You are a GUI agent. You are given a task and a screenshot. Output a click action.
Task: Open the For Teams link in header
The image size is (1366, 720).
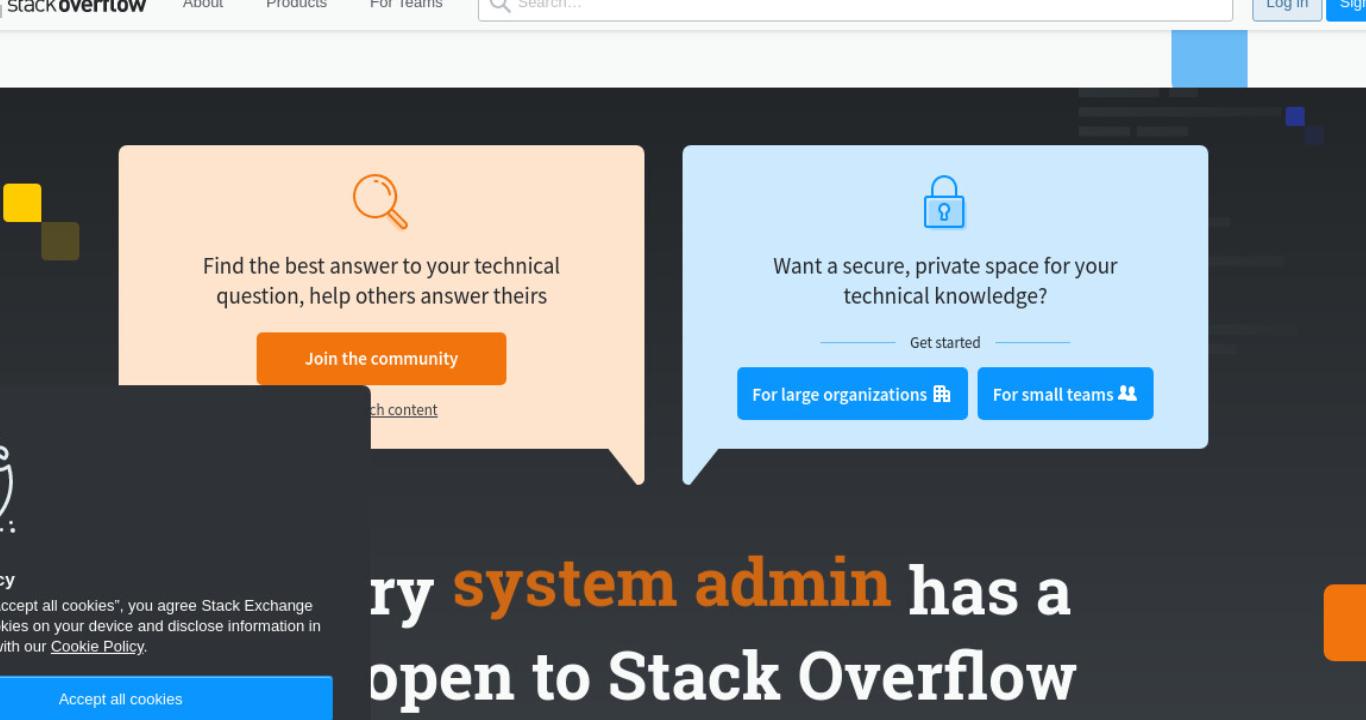(x=406, y=5)
